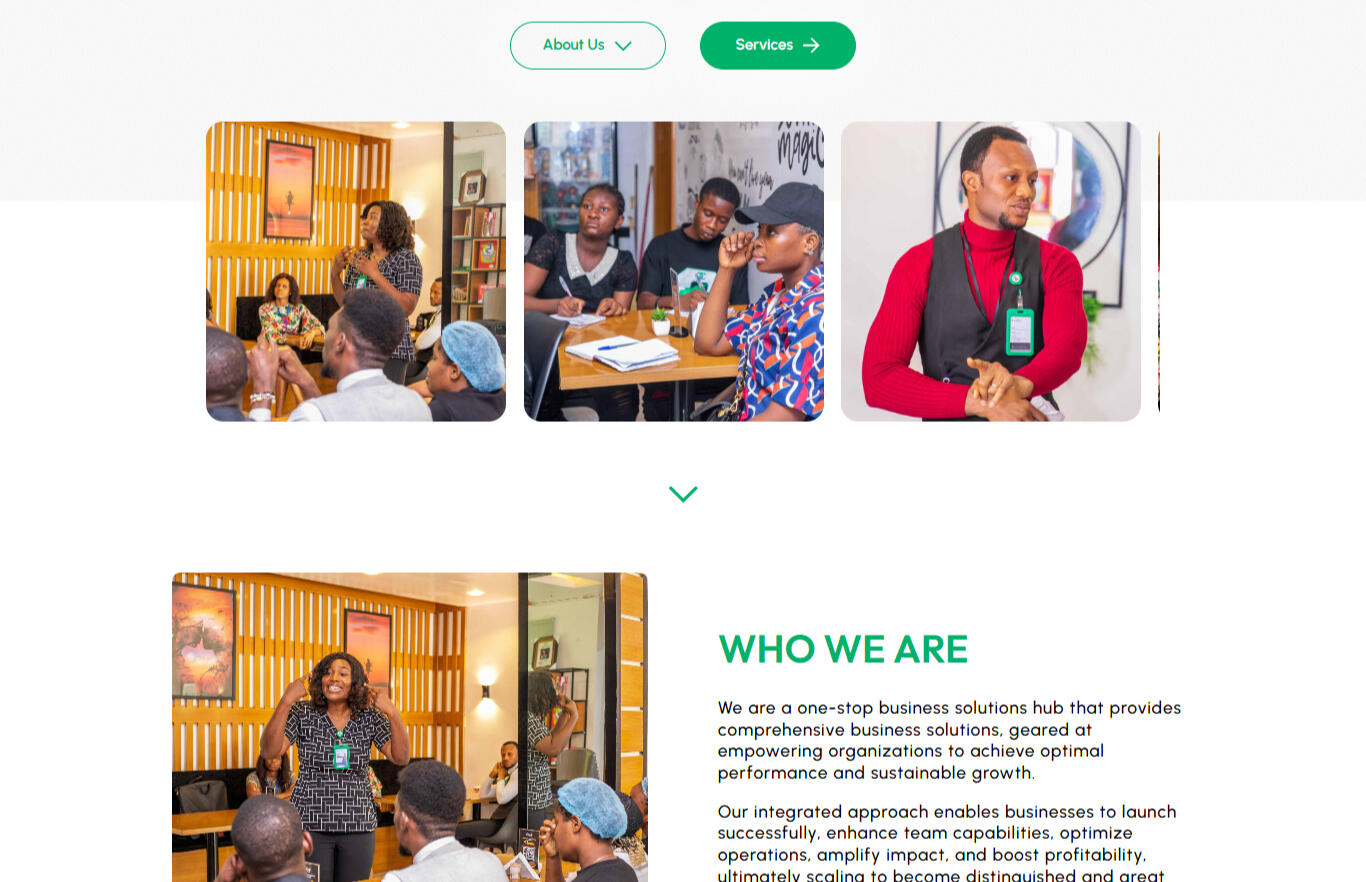This screenshot has width=1366, height=882.
Task: Go to the Services page button
Action: 778,45
